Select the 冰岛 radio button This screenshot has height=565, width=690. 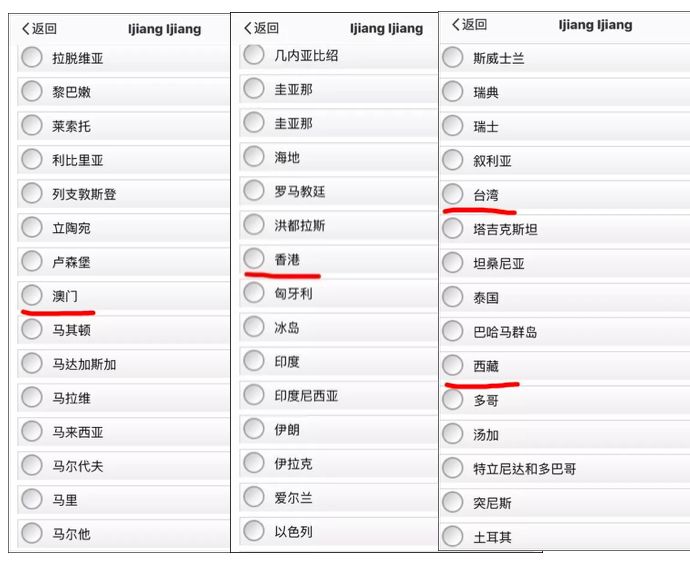(x=254, y=327)
